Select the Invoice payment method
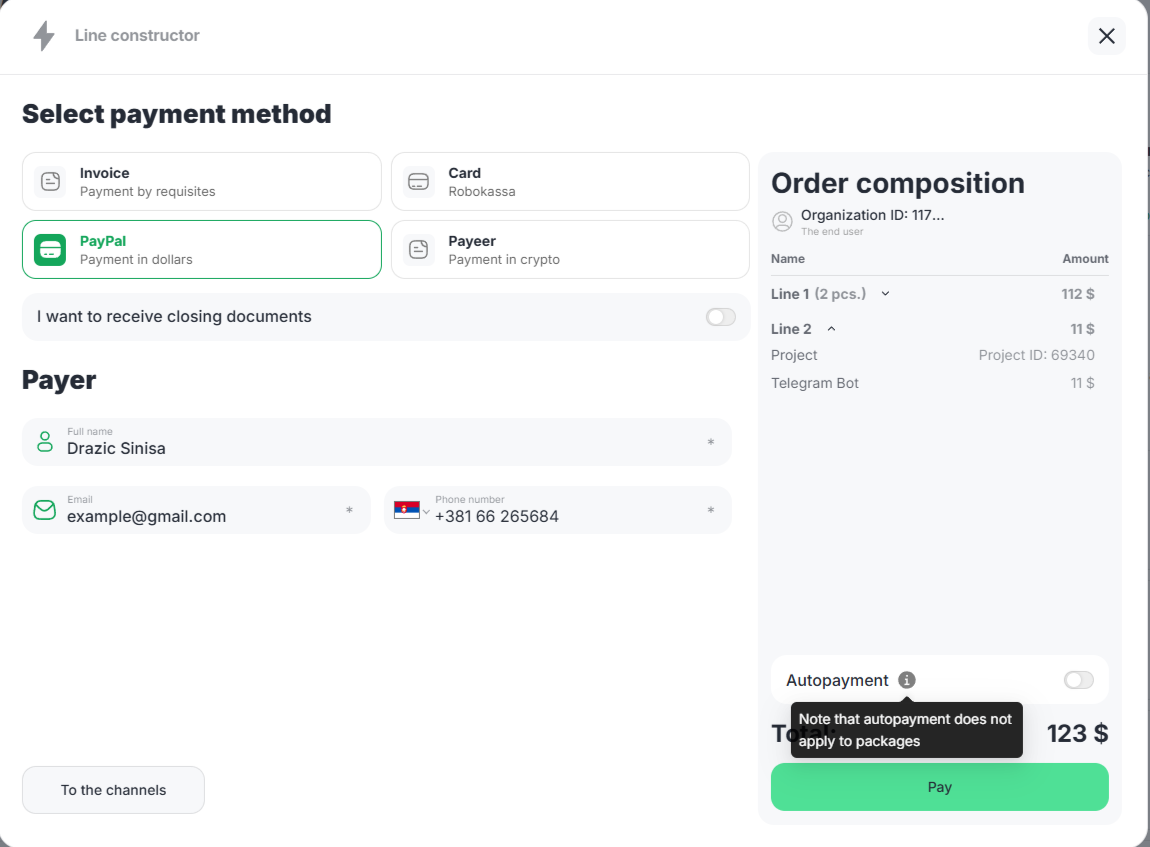The width and height of the screenshot is (1150, 847). tap(202, 181)
